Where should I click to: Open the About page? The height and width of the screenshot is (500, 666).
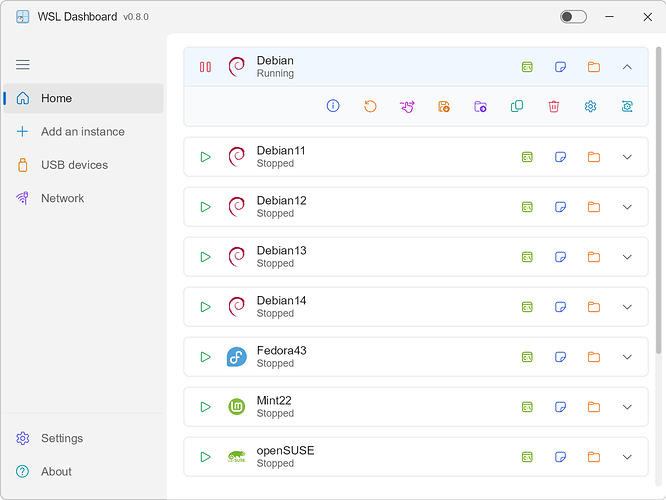pyautogui.click(x=83, y=472)
